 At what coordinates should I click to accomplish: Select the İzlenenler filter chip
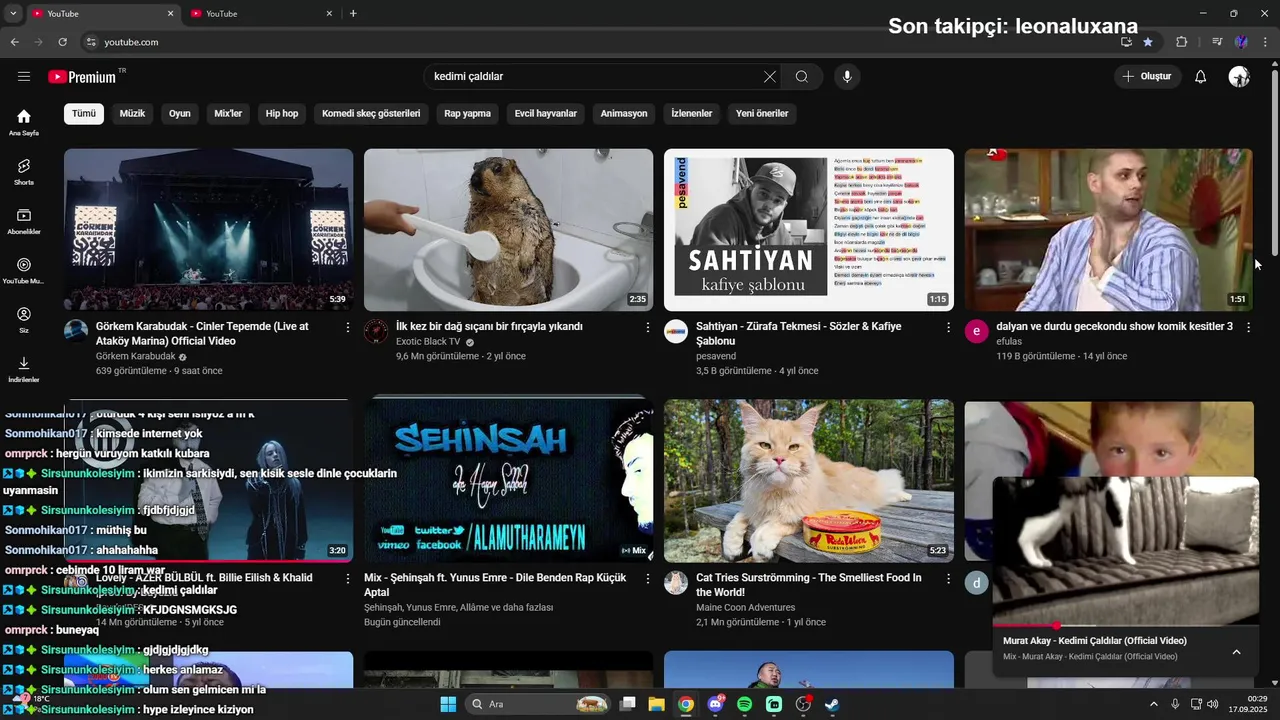(692, 113)
